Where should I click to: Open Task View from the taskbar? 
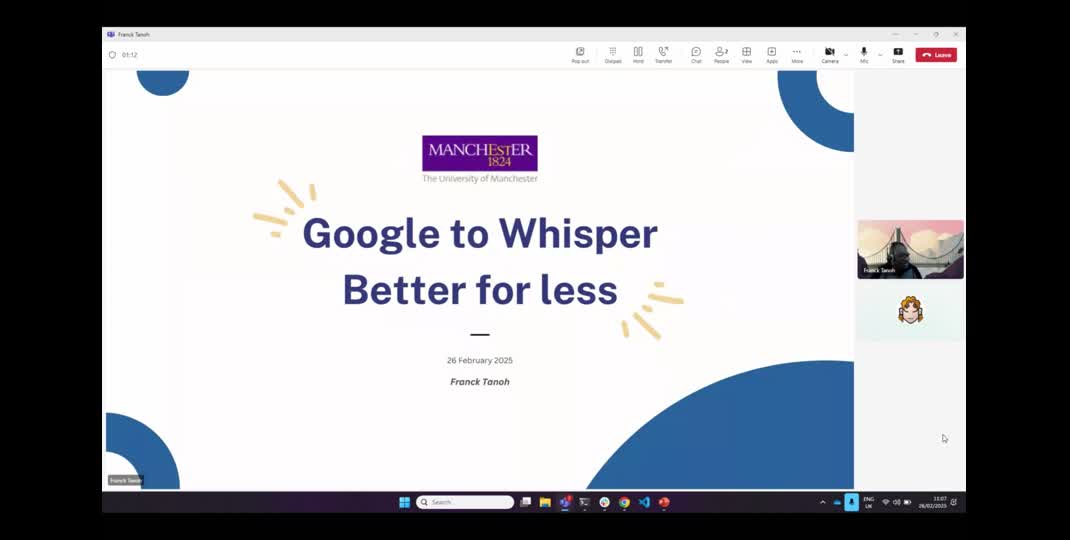coord(525,502)
